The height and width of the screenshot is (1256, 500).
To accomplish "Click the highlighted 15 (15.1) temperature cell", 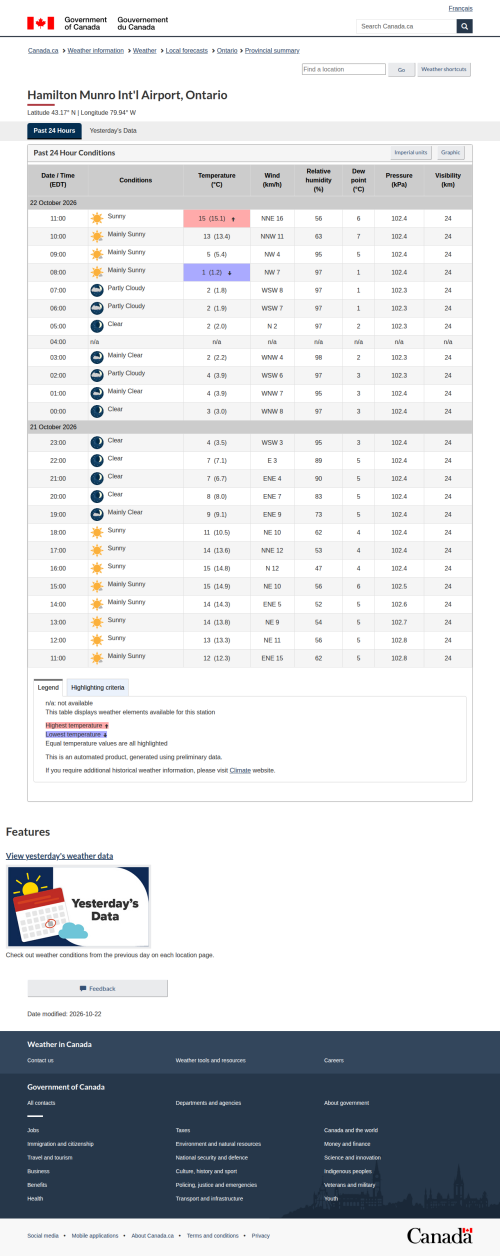I will tap(217, 218).
